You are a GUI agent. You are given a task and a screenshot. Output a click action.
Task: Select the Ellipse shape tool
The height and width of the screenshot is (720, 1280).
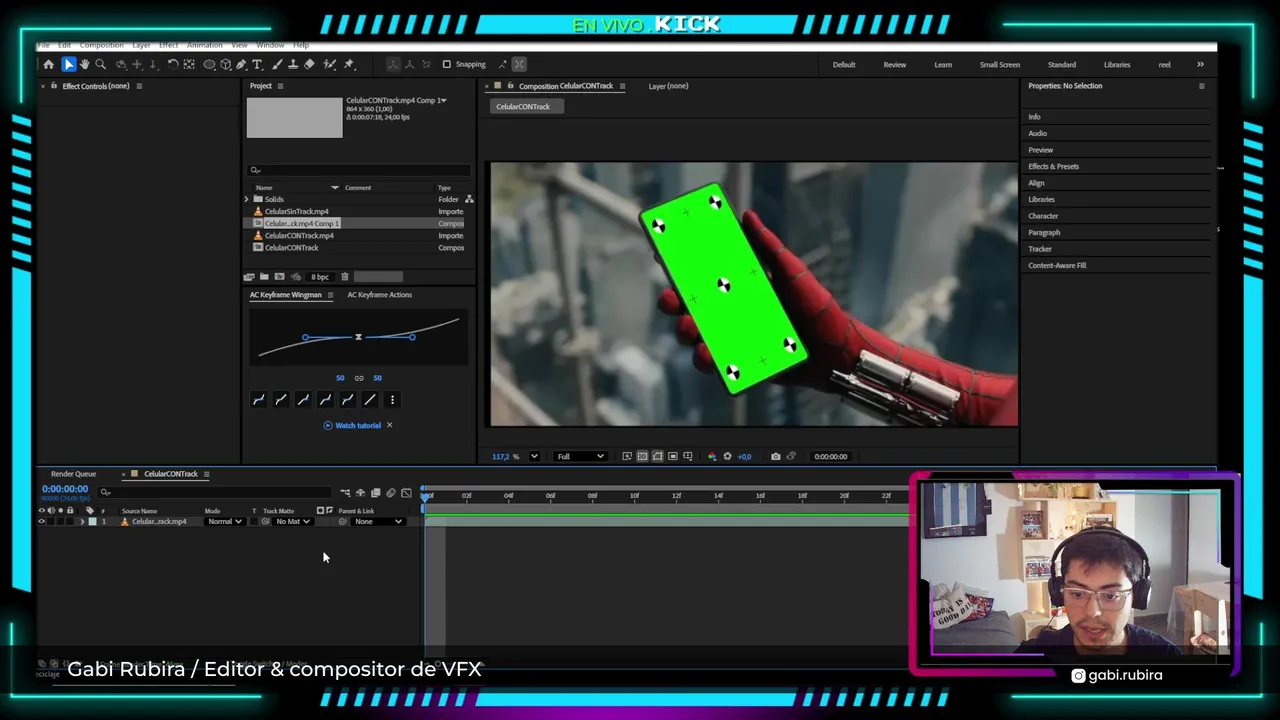coord(209,64)
